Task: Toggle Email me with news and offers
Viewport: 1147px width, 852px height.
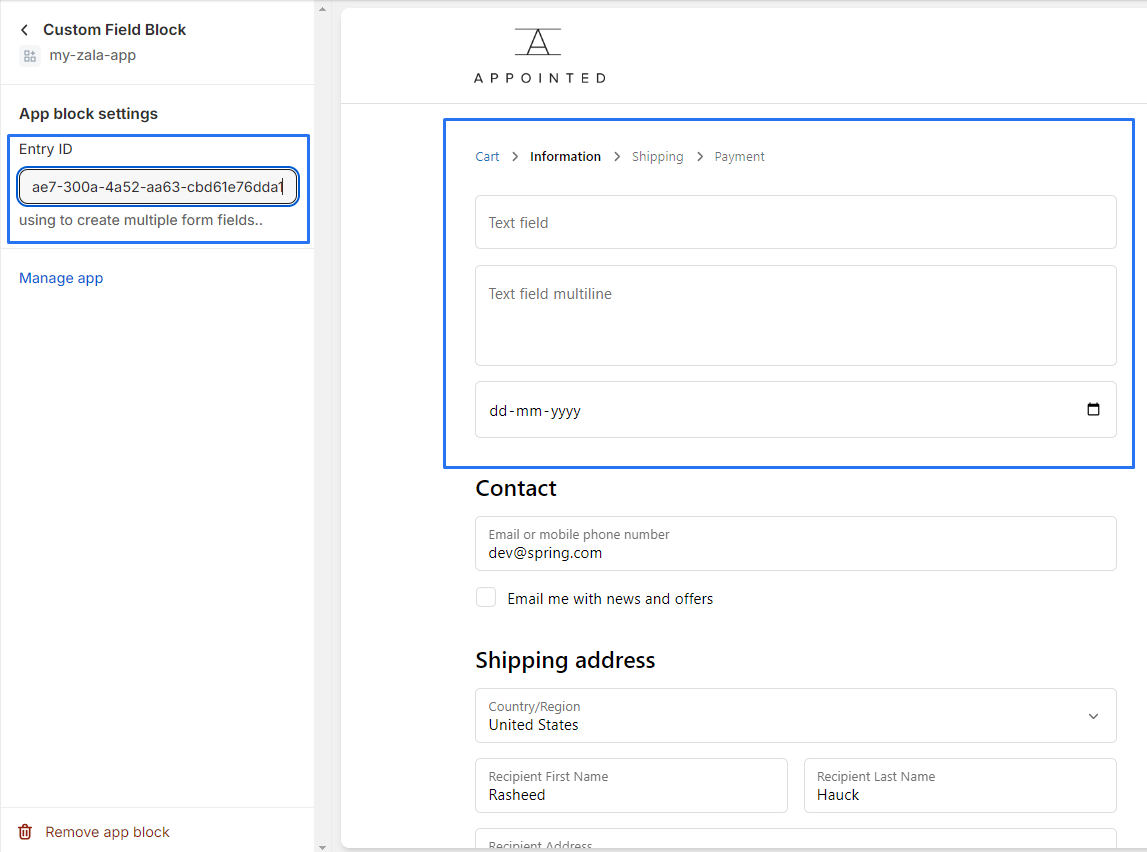Action: 486,598
